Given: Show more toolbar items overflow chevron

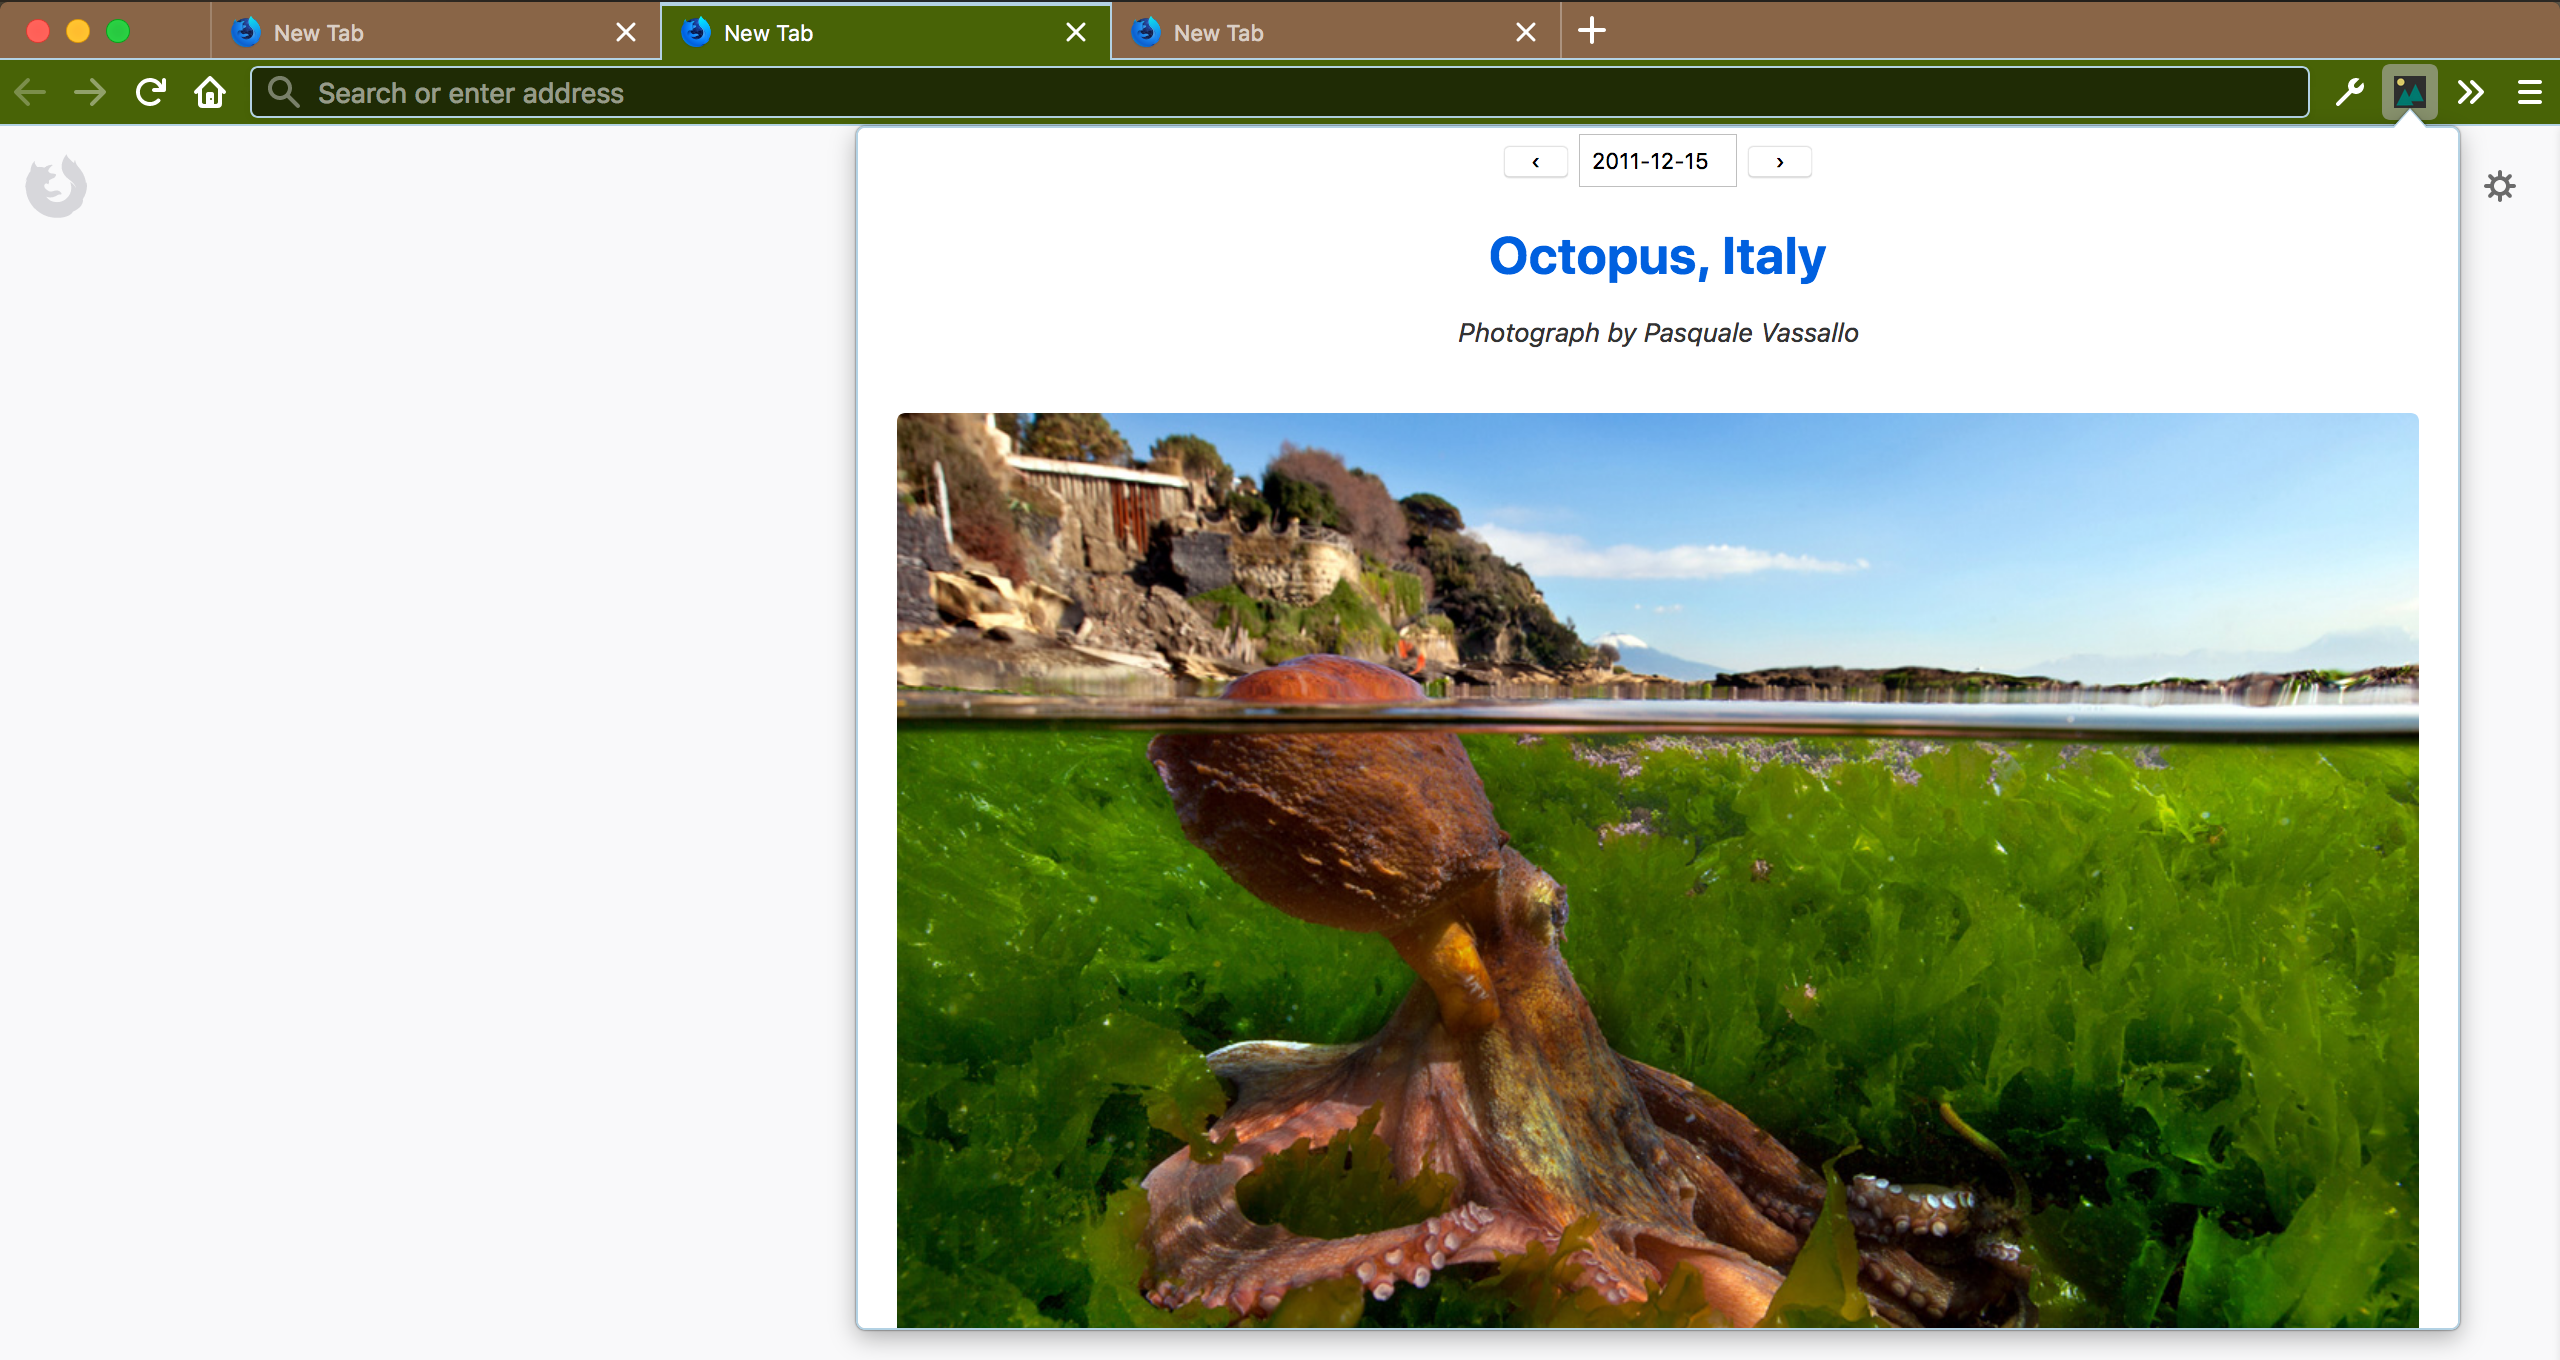Looking at the screenshot, I should tap(2471, 93).
